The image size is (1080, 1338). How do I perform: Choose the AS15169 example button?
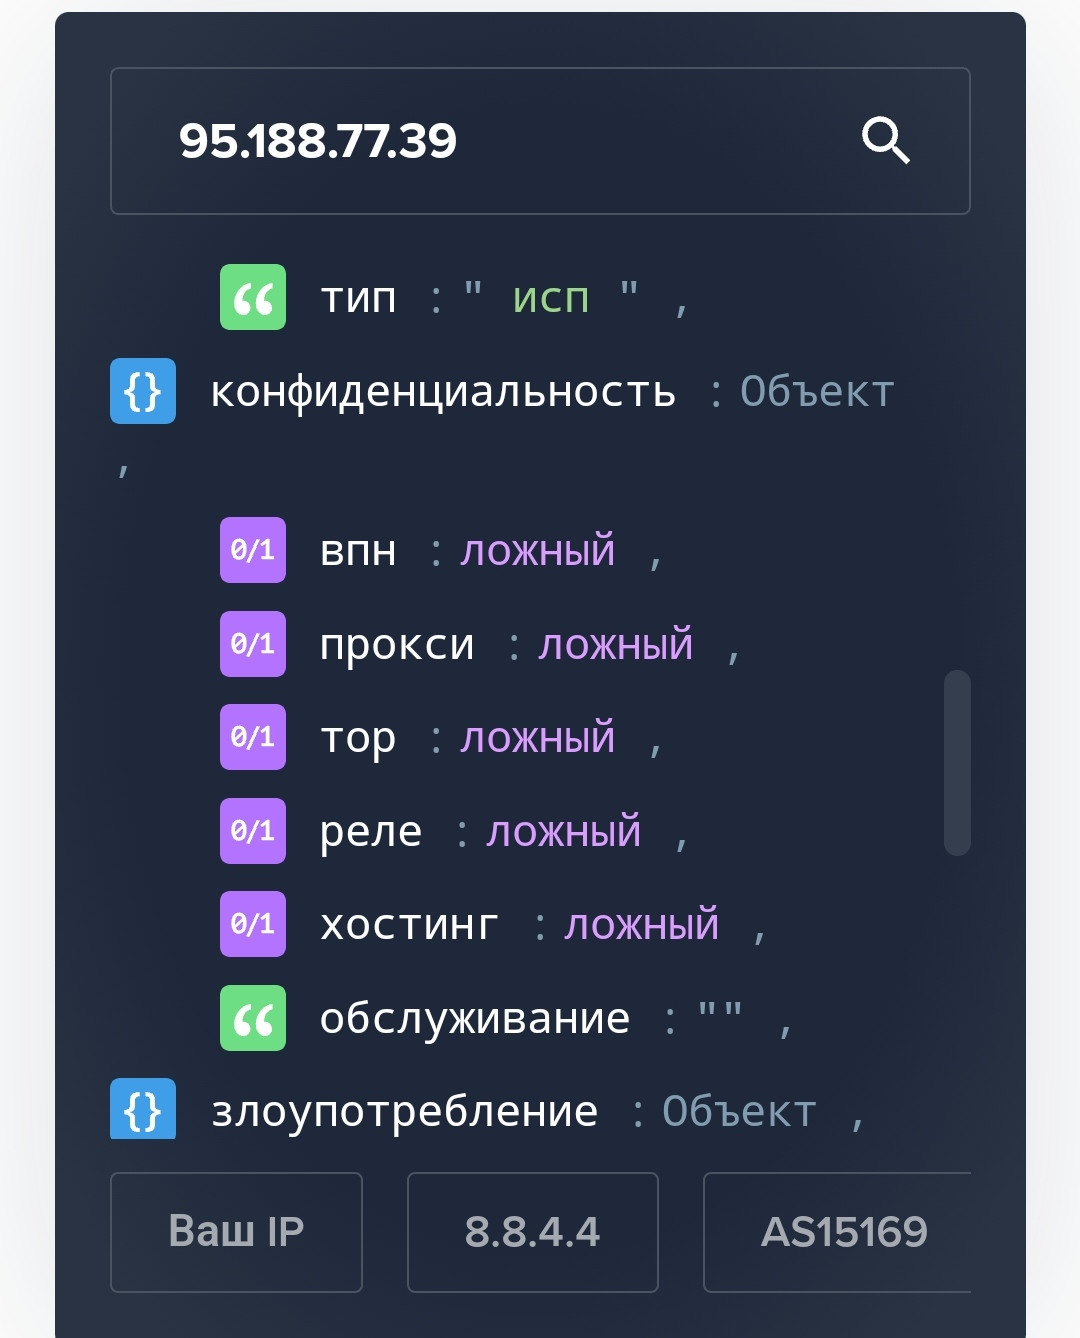838,1232
